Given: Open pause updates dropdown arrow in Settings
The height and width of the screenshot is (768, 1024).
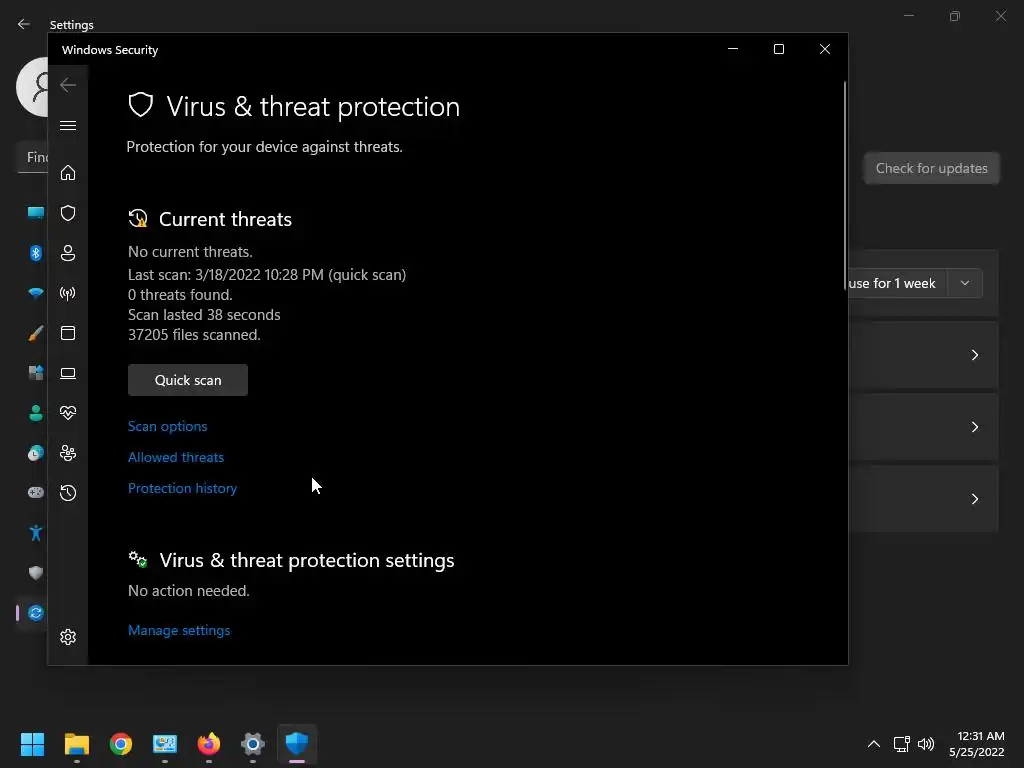Looking at the screenshot, I should coord(965,283).
